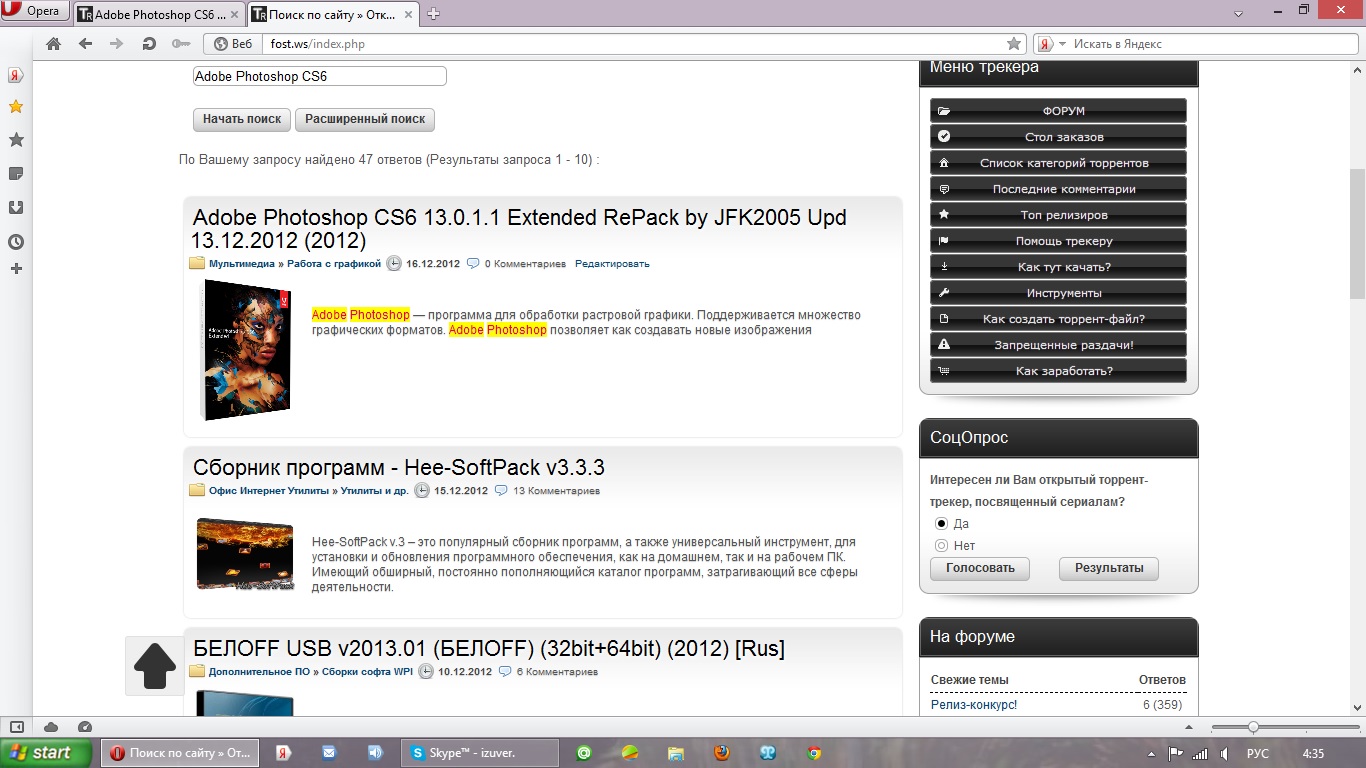The height and width of the screenshot is (768, 1366).
Task: Add a sidebar panel with plus icon
Action: (x=16, y=269)
